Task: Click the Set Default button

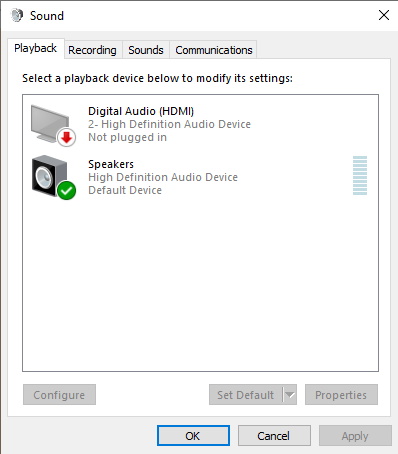Action: click(x=246, y=395)
